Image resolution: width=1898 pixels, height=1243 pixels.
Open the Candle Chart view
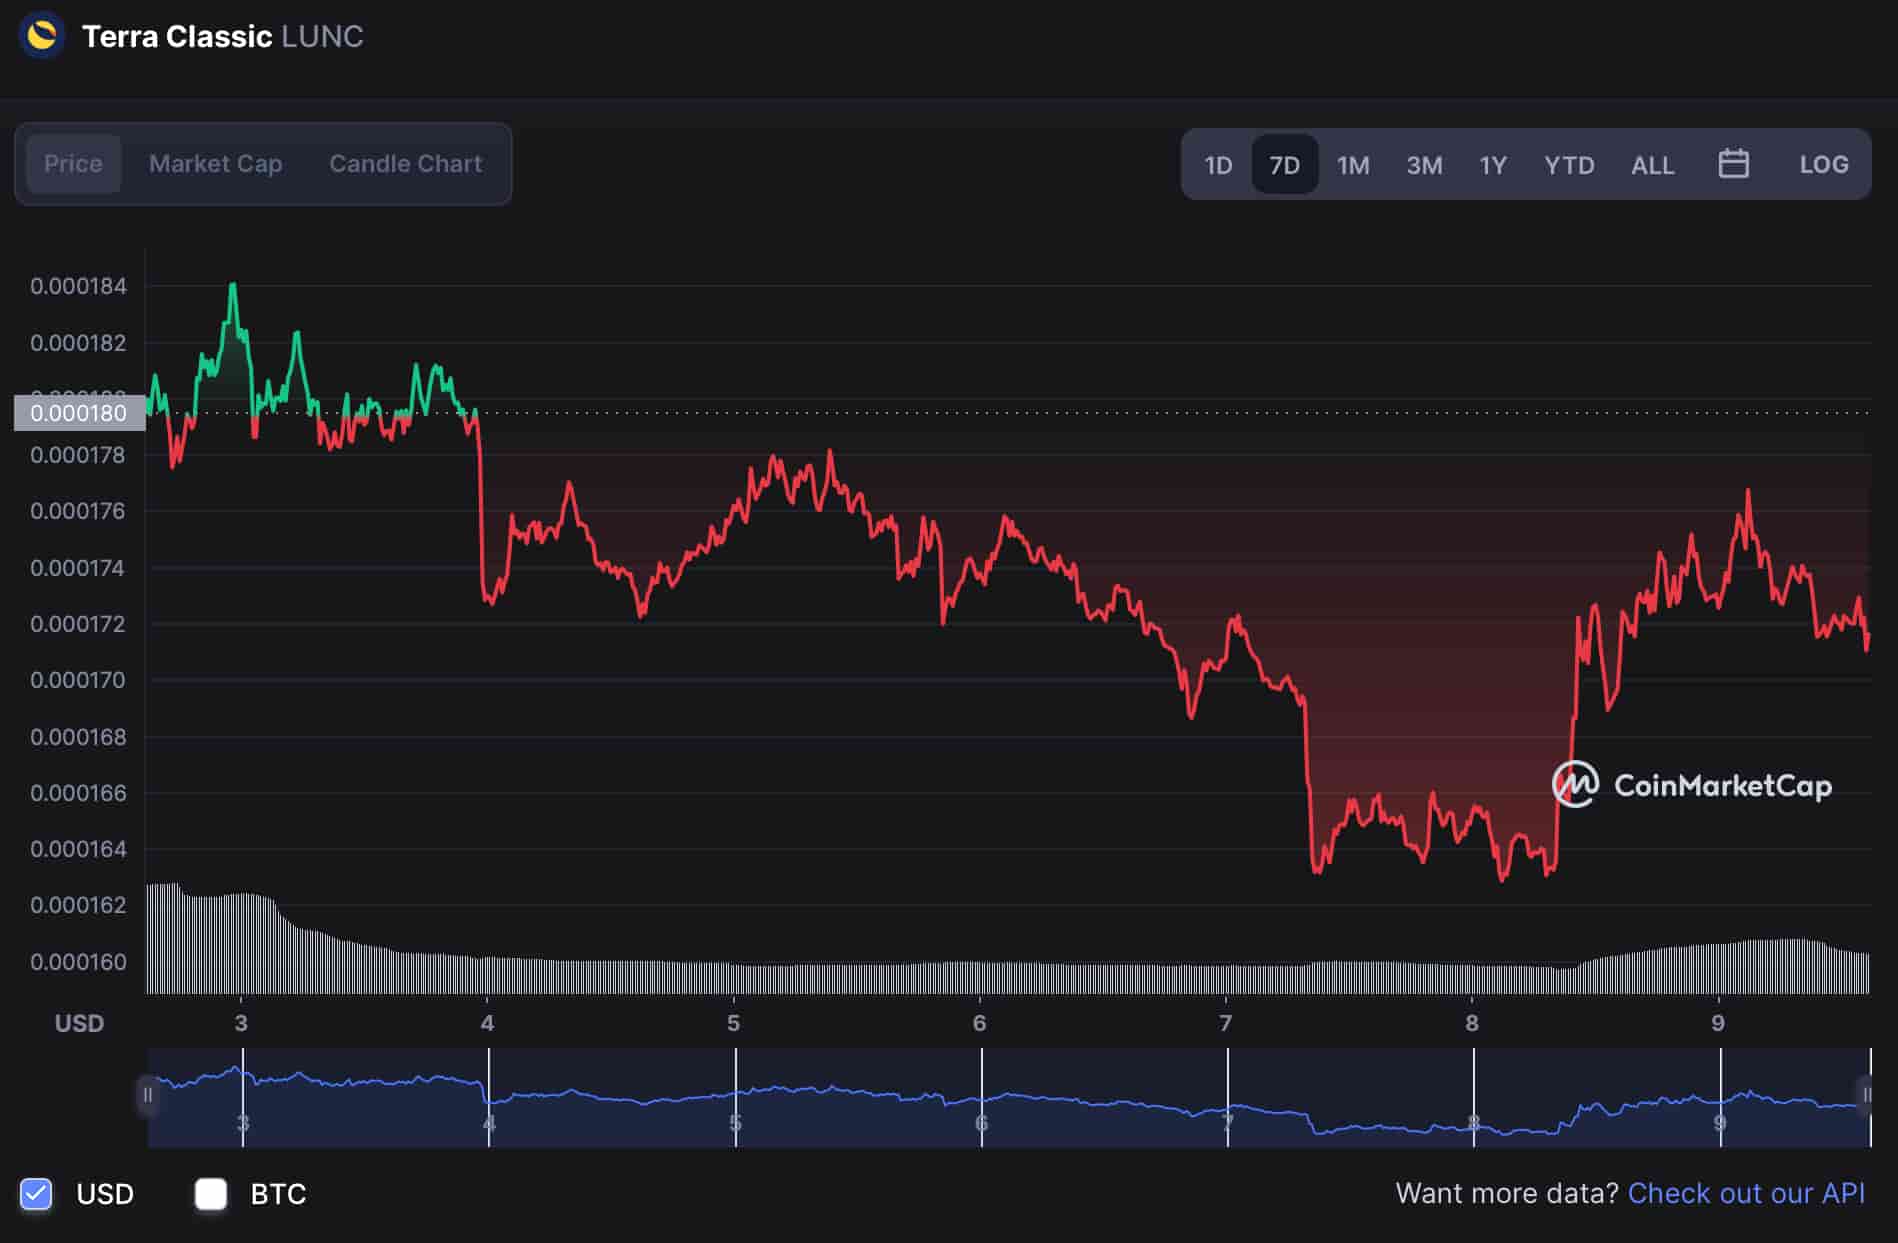pyautogui.click(x=405, y=163)
